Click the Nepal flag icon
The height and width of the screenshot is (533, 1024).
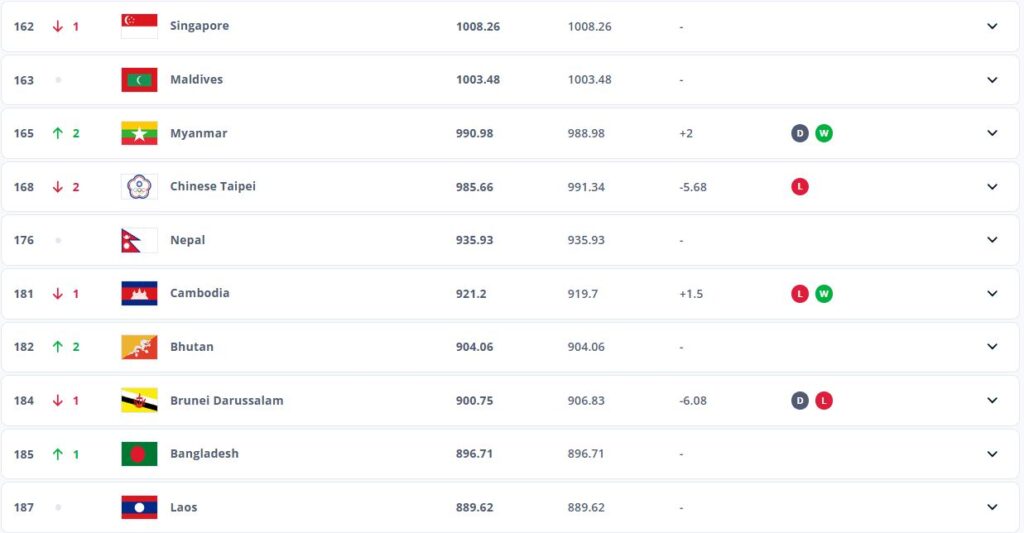pos(139,240)
